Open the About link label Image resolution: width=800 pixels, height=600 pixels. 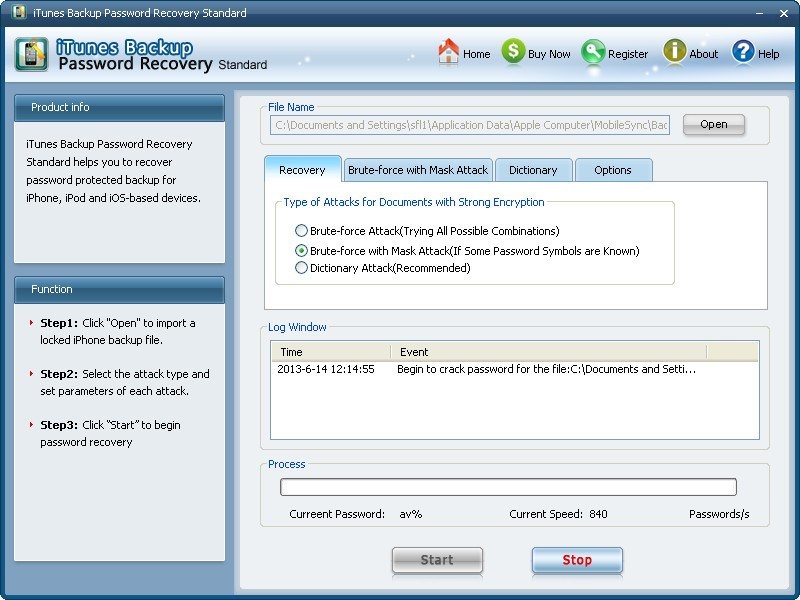703,54
